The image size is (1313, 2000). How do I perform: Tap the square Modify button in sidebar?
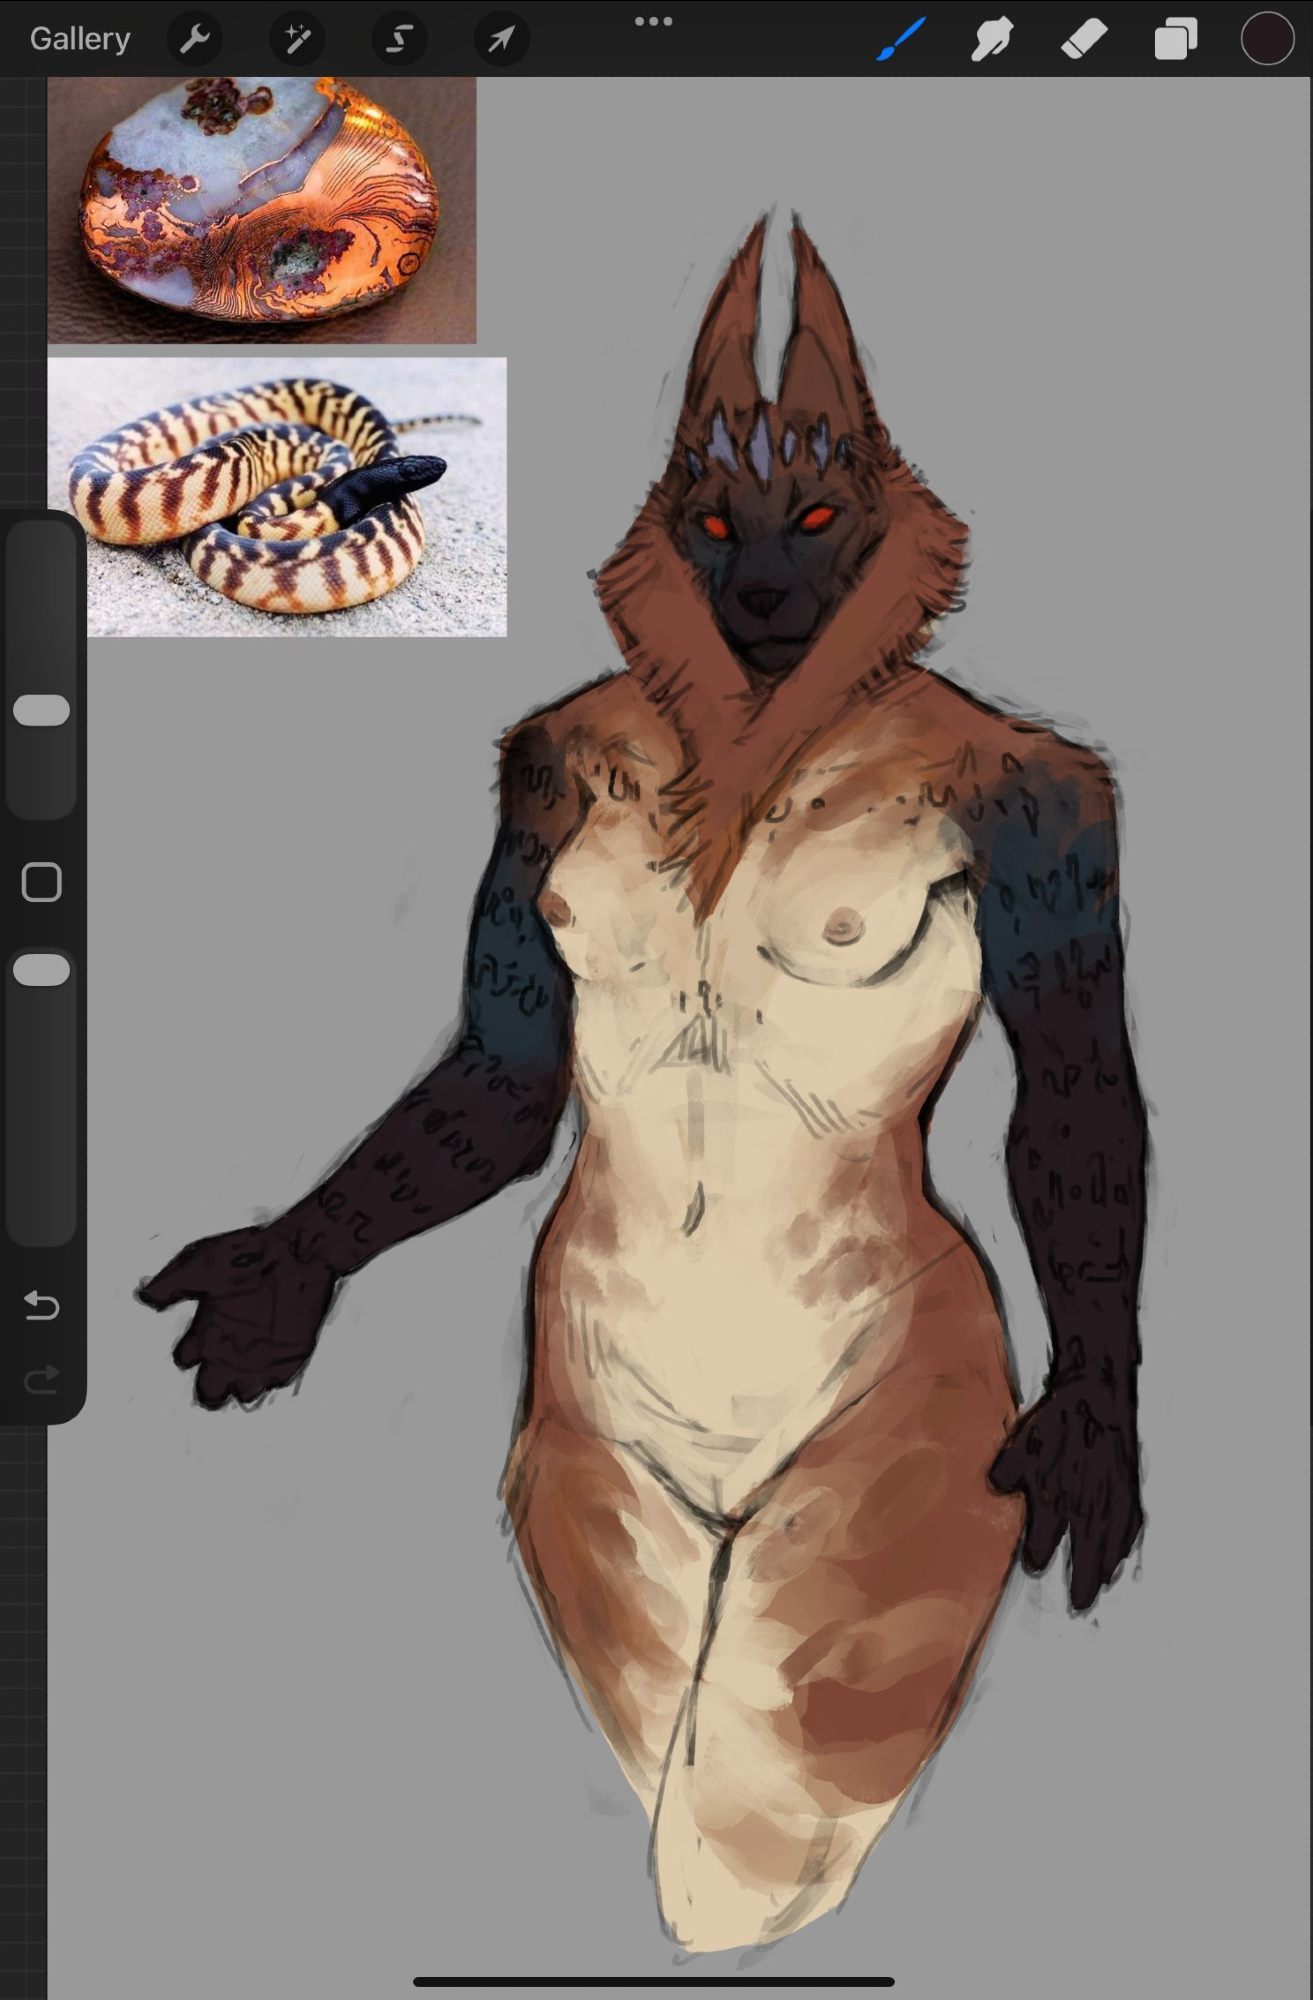[x=42, y=882]
